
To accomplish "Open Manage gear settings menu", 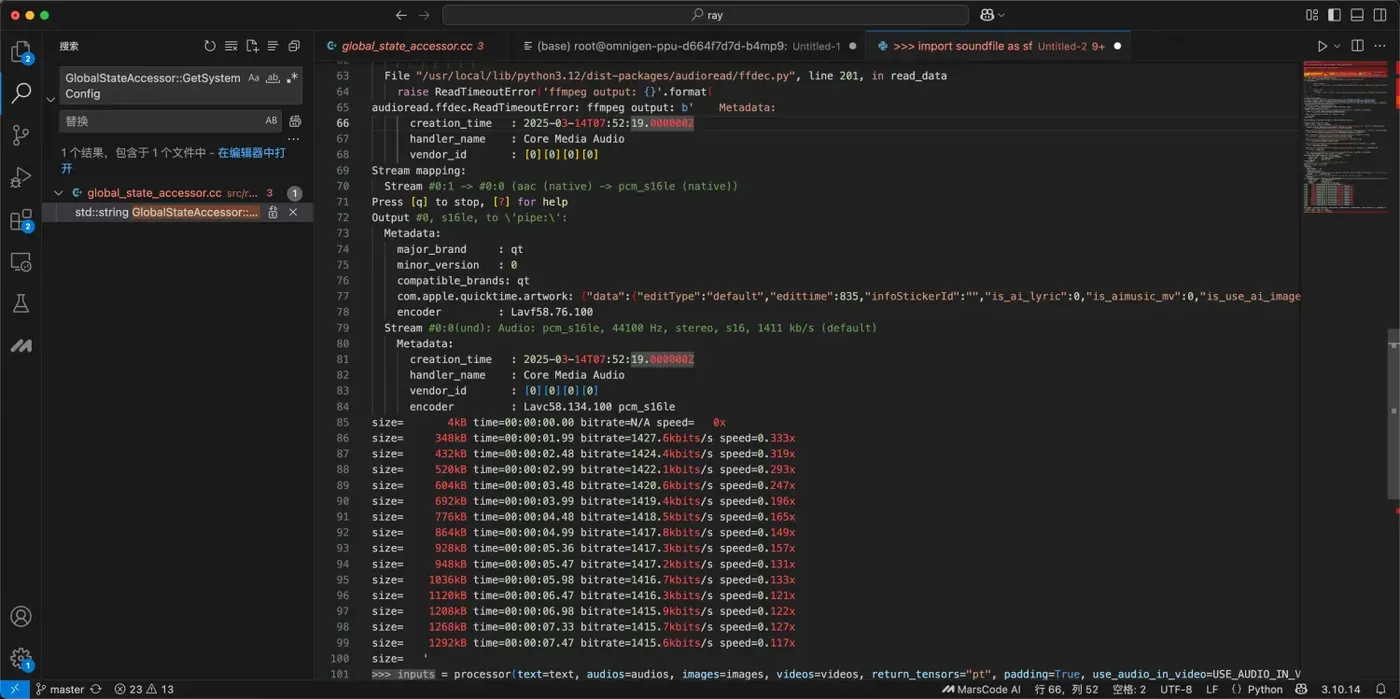I will tap(21, 658).
